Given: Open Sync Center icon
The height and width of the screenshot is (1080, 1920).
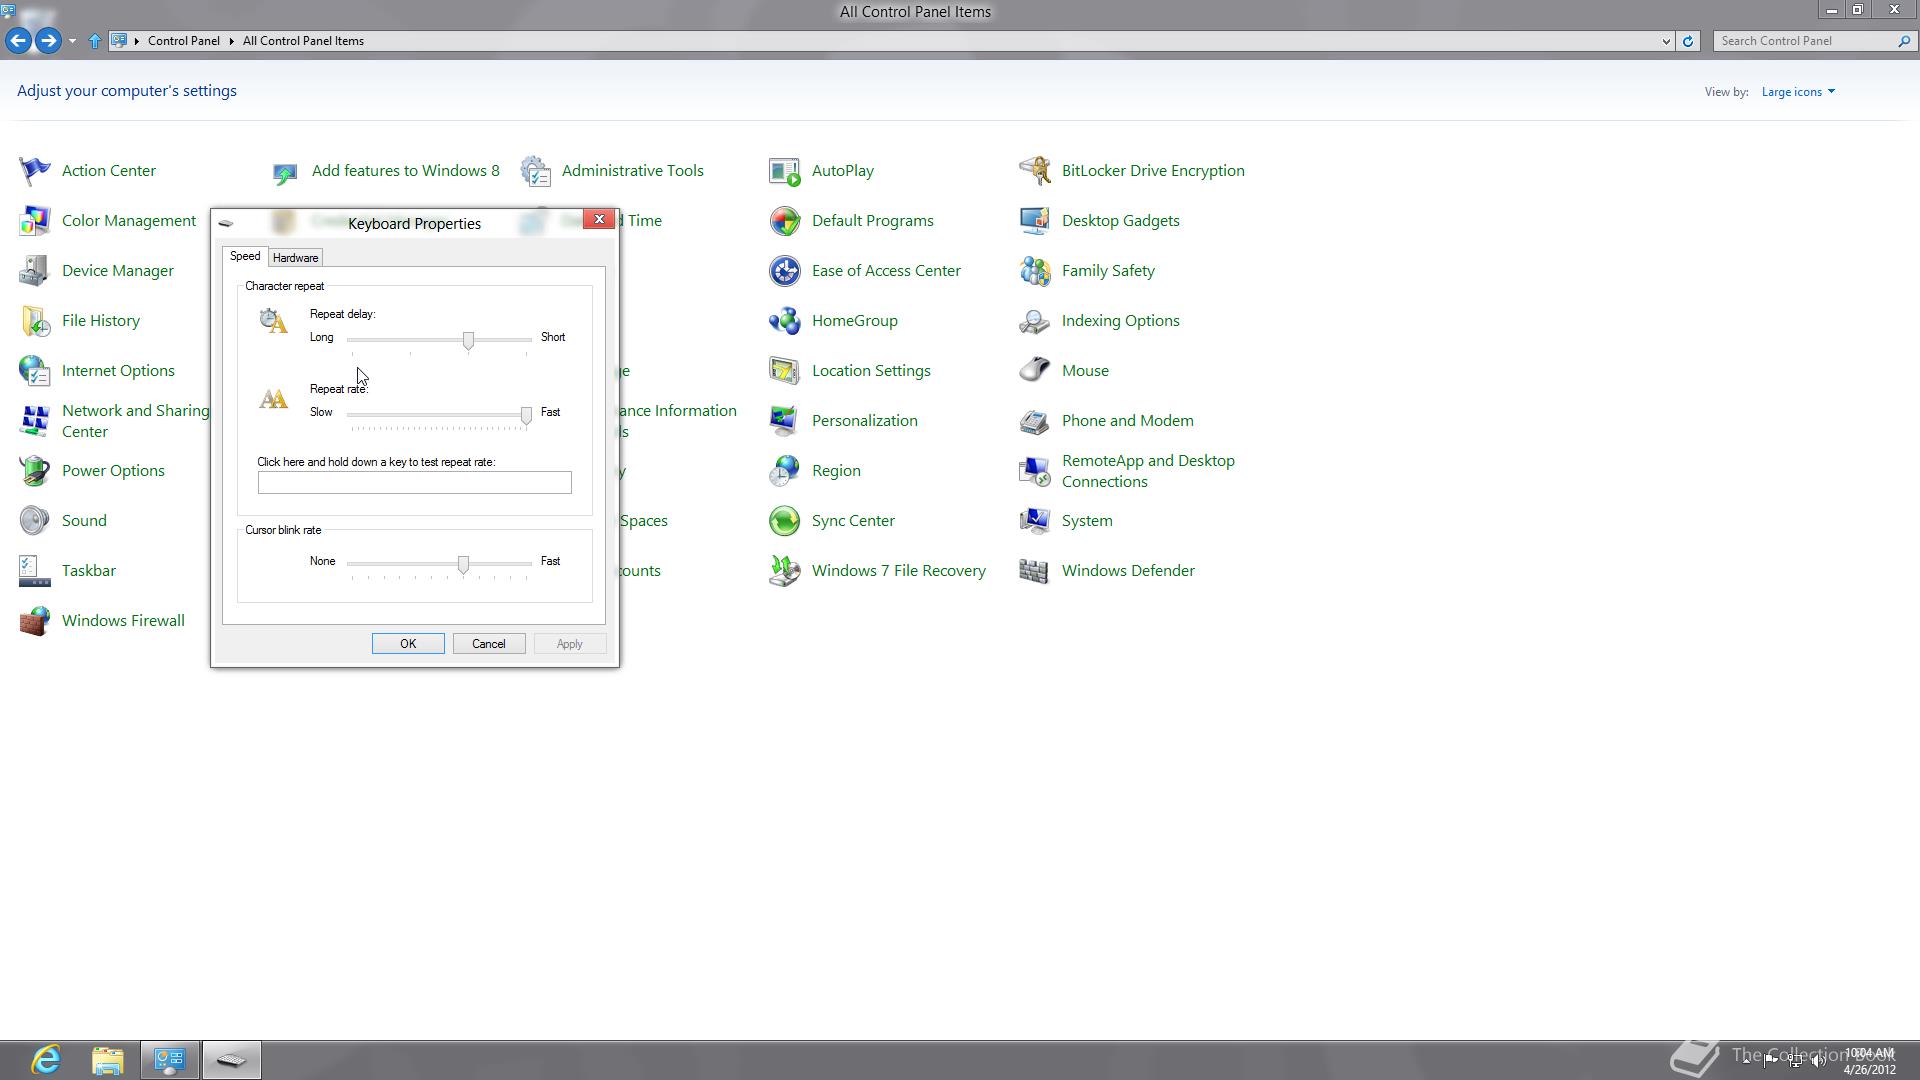Looking at the screenshot, I should 785,521.
